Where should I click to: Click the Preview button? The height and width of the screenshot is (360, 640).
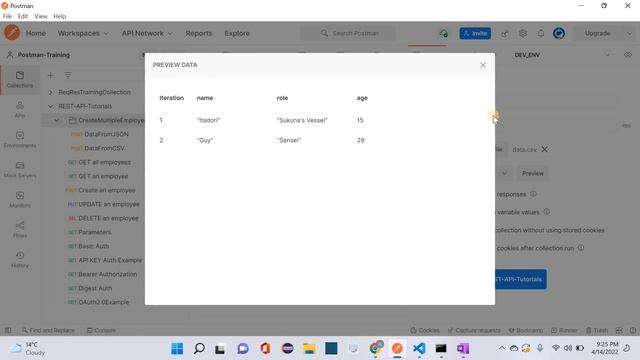(533, 173)
